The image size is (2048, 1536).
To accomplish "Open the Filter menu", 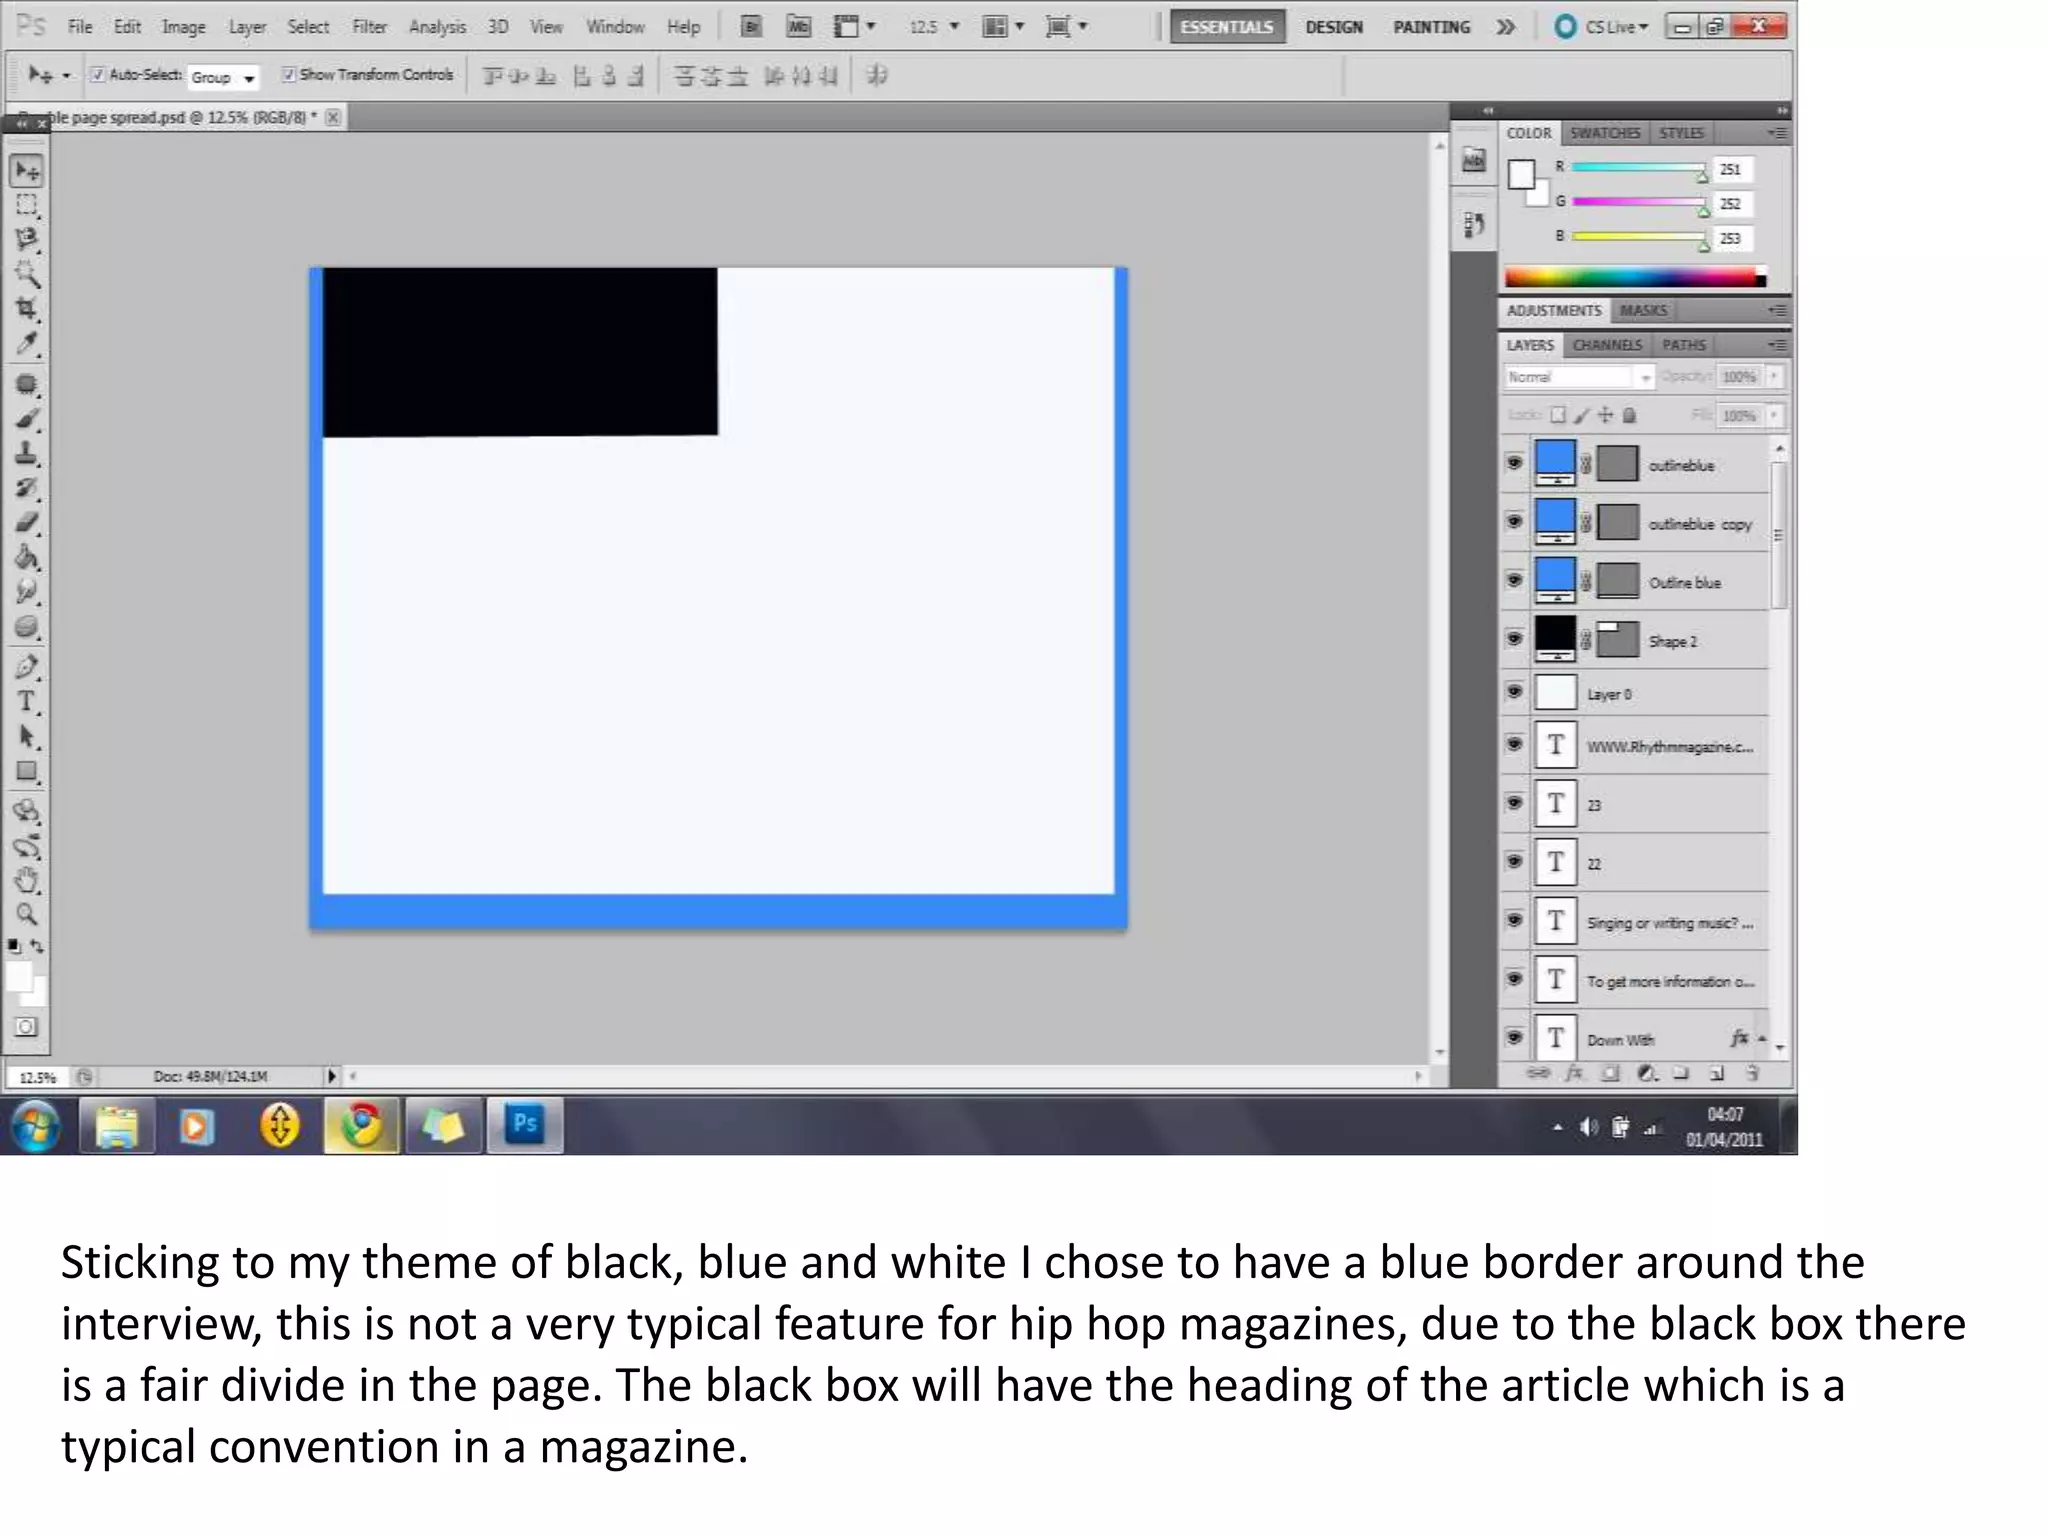I will (369, 27).
